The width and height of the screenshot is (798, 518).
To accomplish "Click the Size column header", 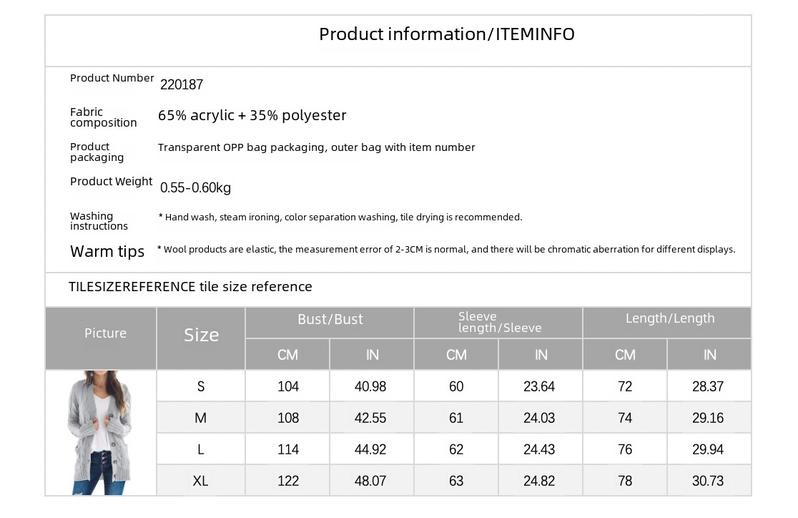I will pyautogui.click(x=201, y=335).
